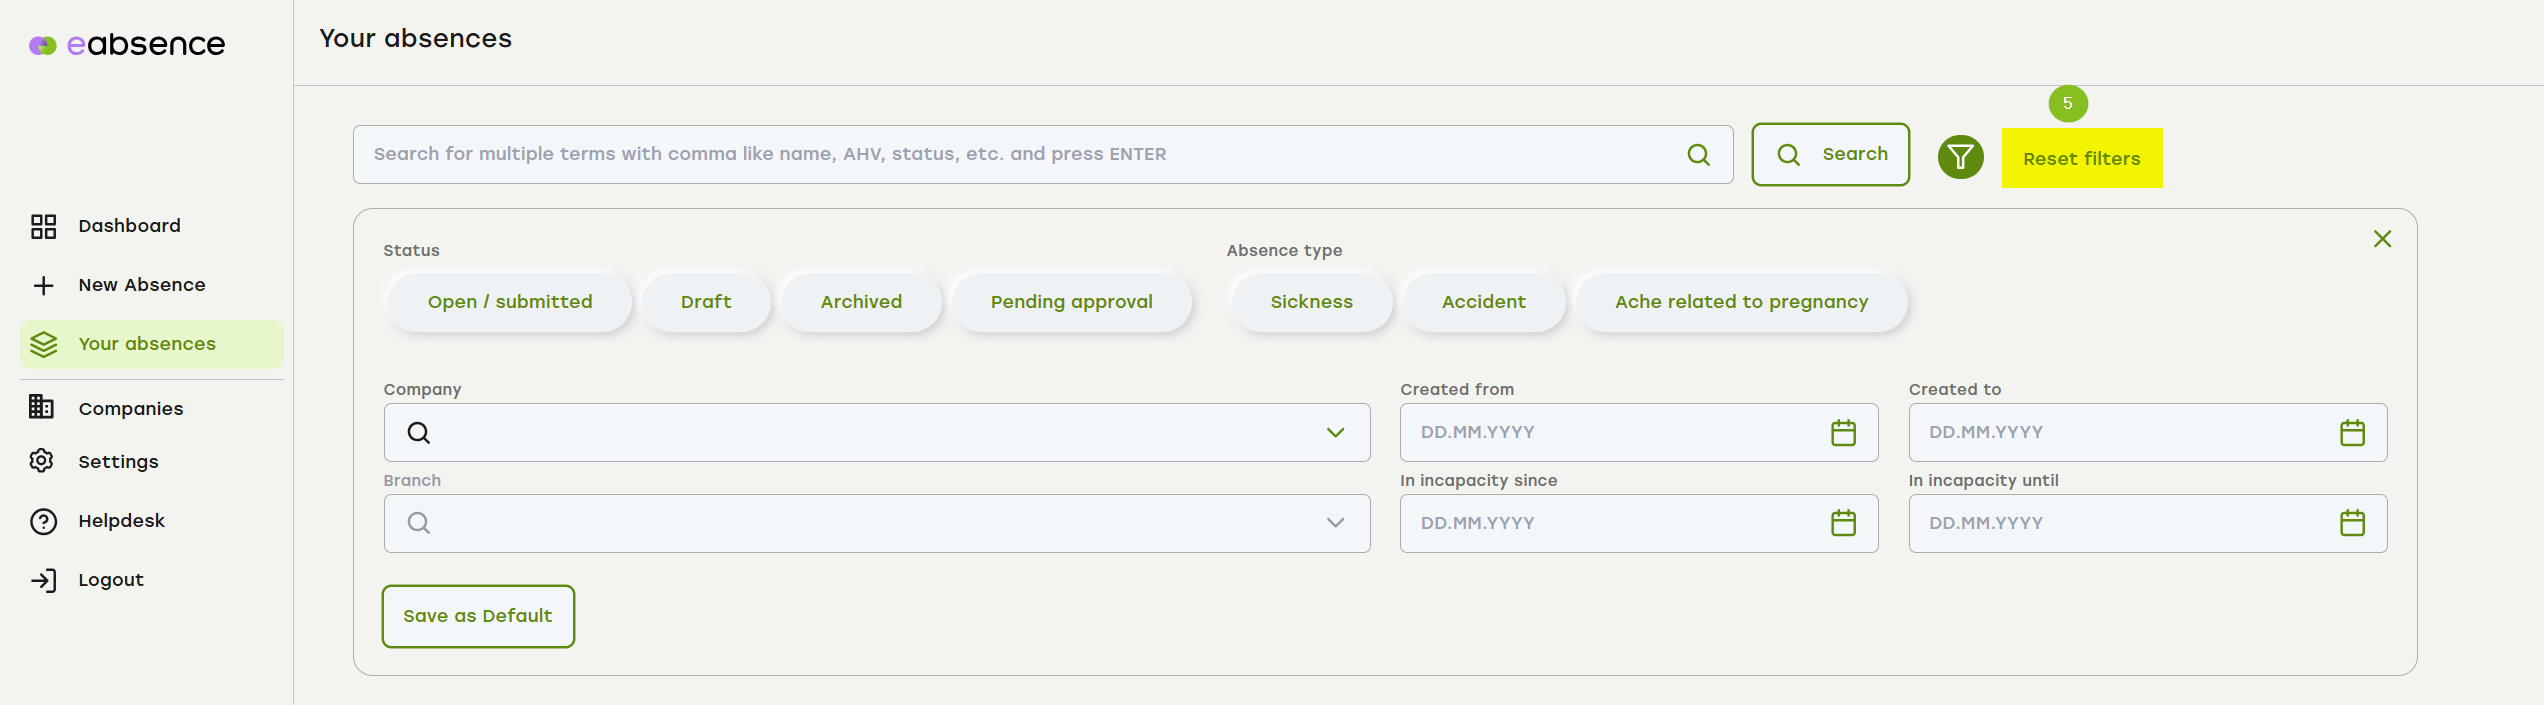This screenshot has height=705, width=2544.
Task: Open In incapacity since calendar picker
Action: coord(1843,523)
